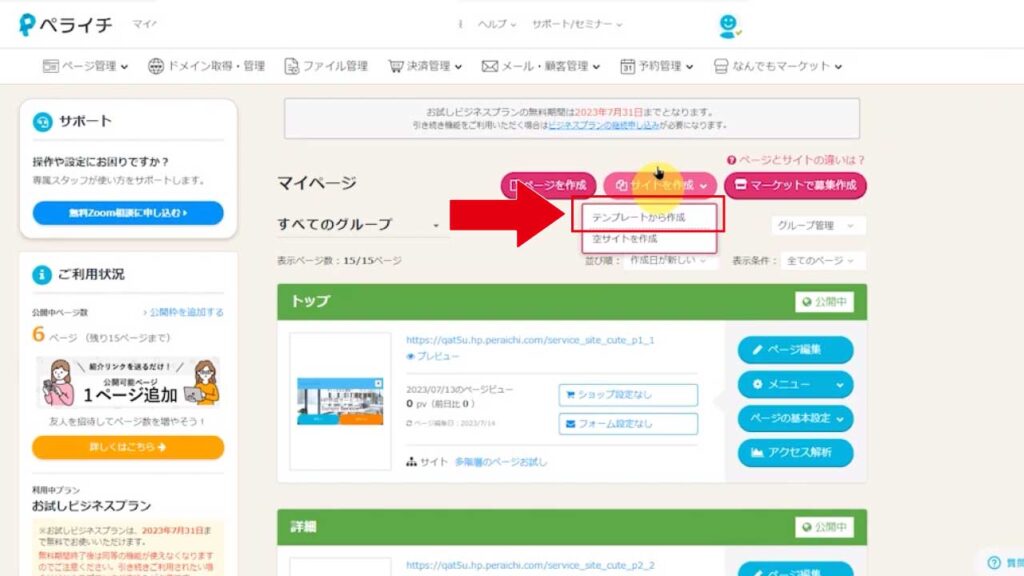Open ドメイン取得・管理 in the navigation bar
Image resolution: width=1024 pixels, height=576 pixels.
pyautogui.click(x=206, y=66)
